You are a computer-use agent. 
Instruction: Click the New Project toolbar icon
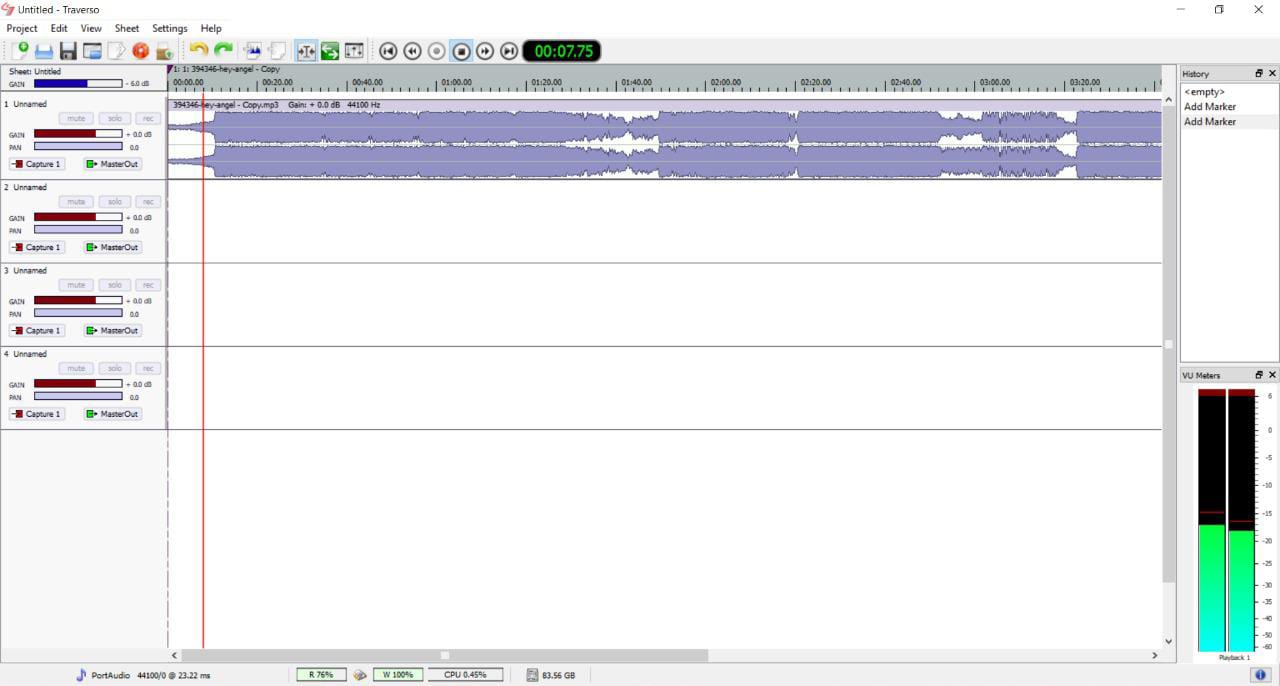[20, 51]
